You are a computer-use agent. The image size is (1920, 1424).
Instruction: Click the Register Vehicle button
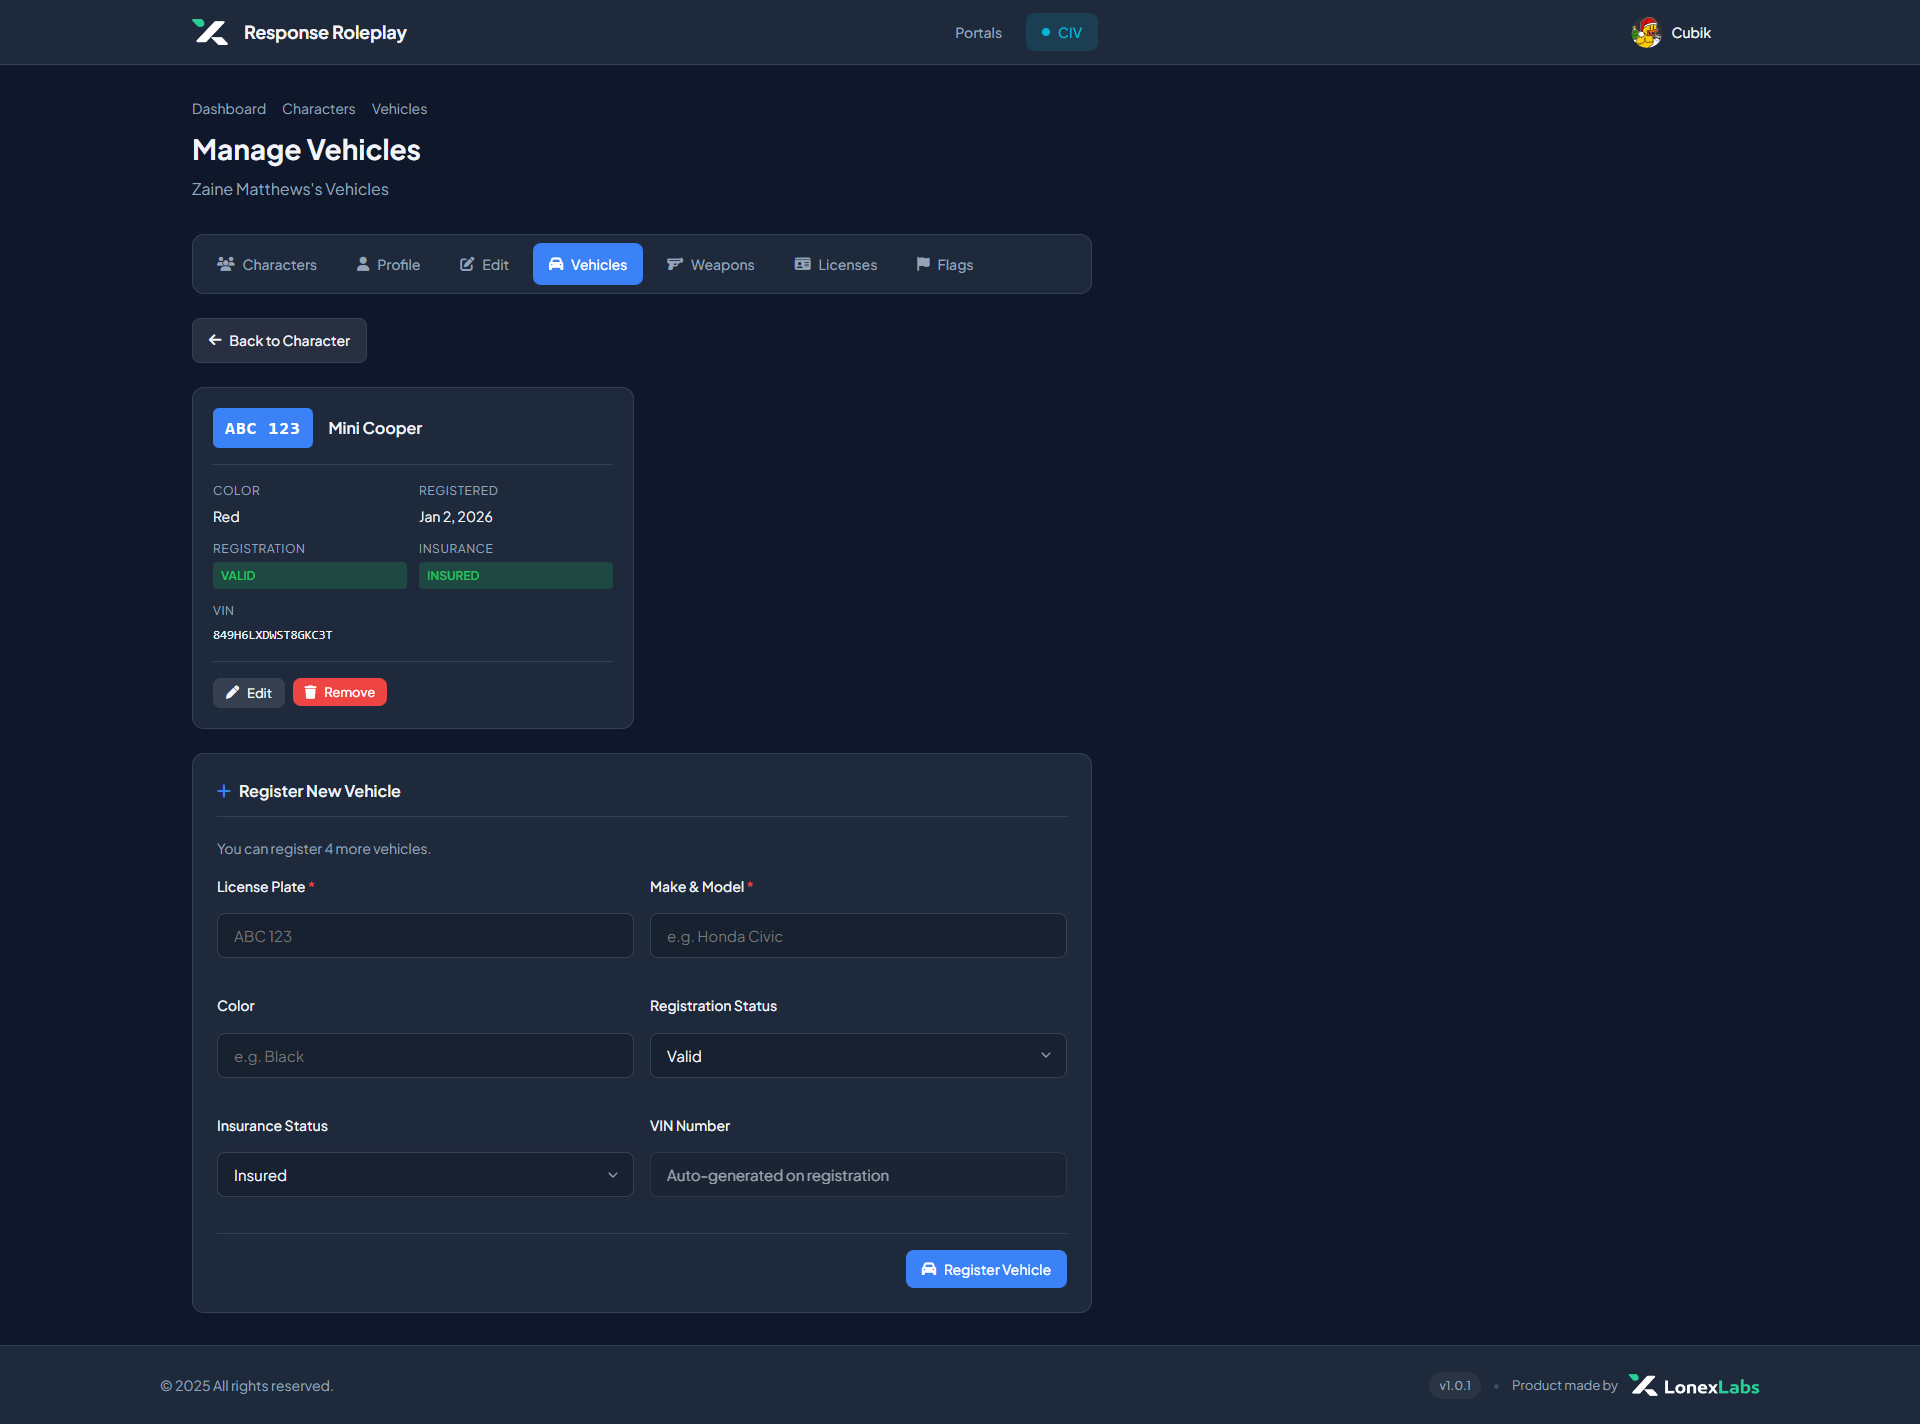986,1269
